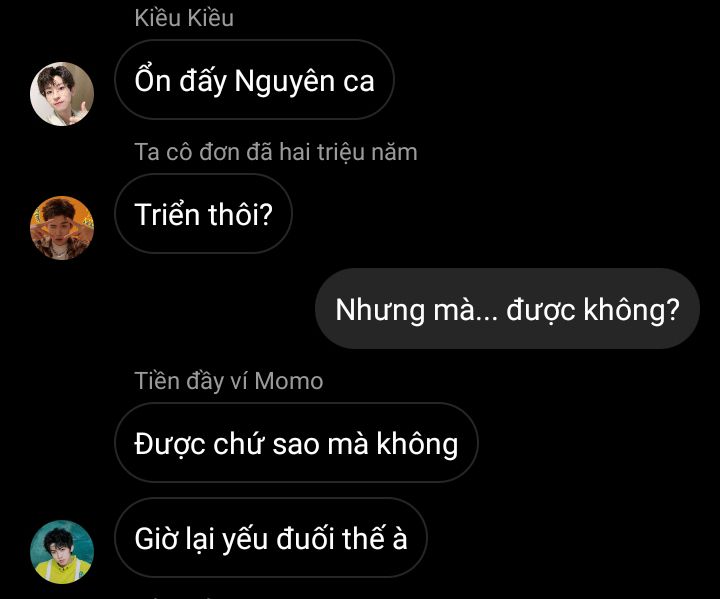Tap the "Triển thôi?" message bubble
Image resolution: width=720 pixels, height=599 pixels.
pyautogui.click(x=203, y=213)
